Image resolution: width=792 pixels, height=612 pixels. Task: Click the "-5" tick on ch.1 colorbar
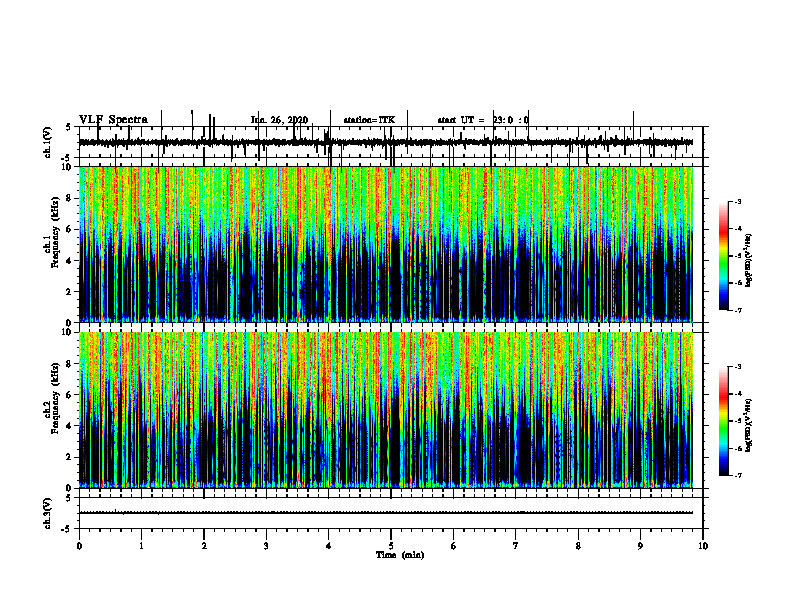click(737, 256)
